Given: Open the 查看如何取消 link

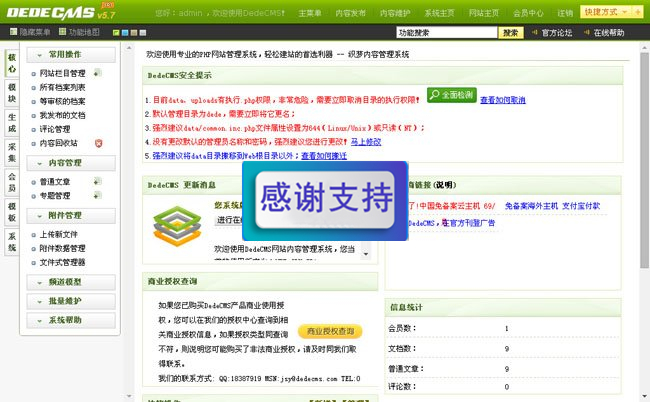Looking at the screenshot, I should [503, 100].
